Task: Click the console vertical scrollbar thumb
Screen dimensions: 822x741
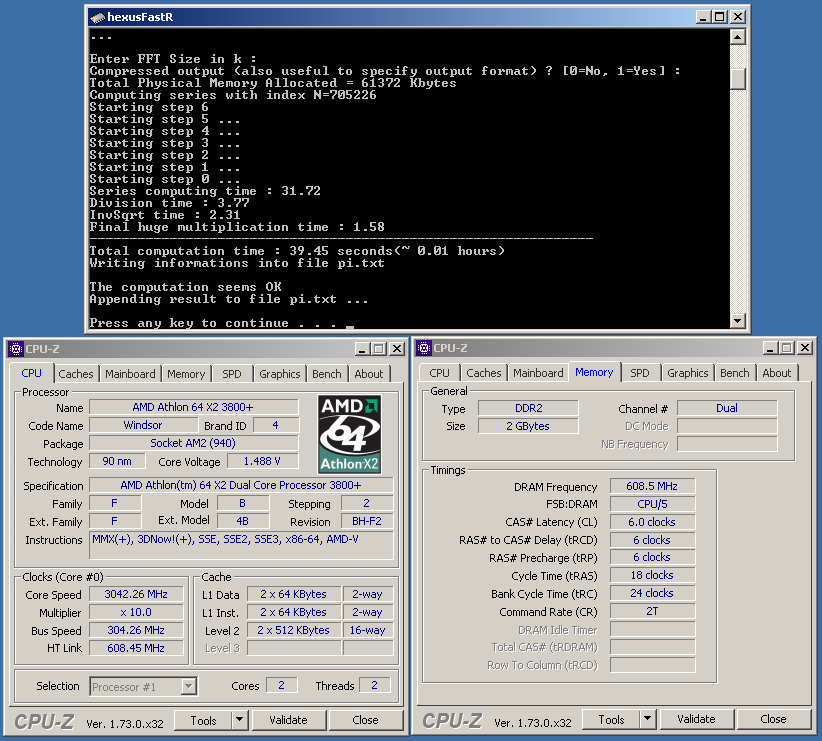Action: 738,79
